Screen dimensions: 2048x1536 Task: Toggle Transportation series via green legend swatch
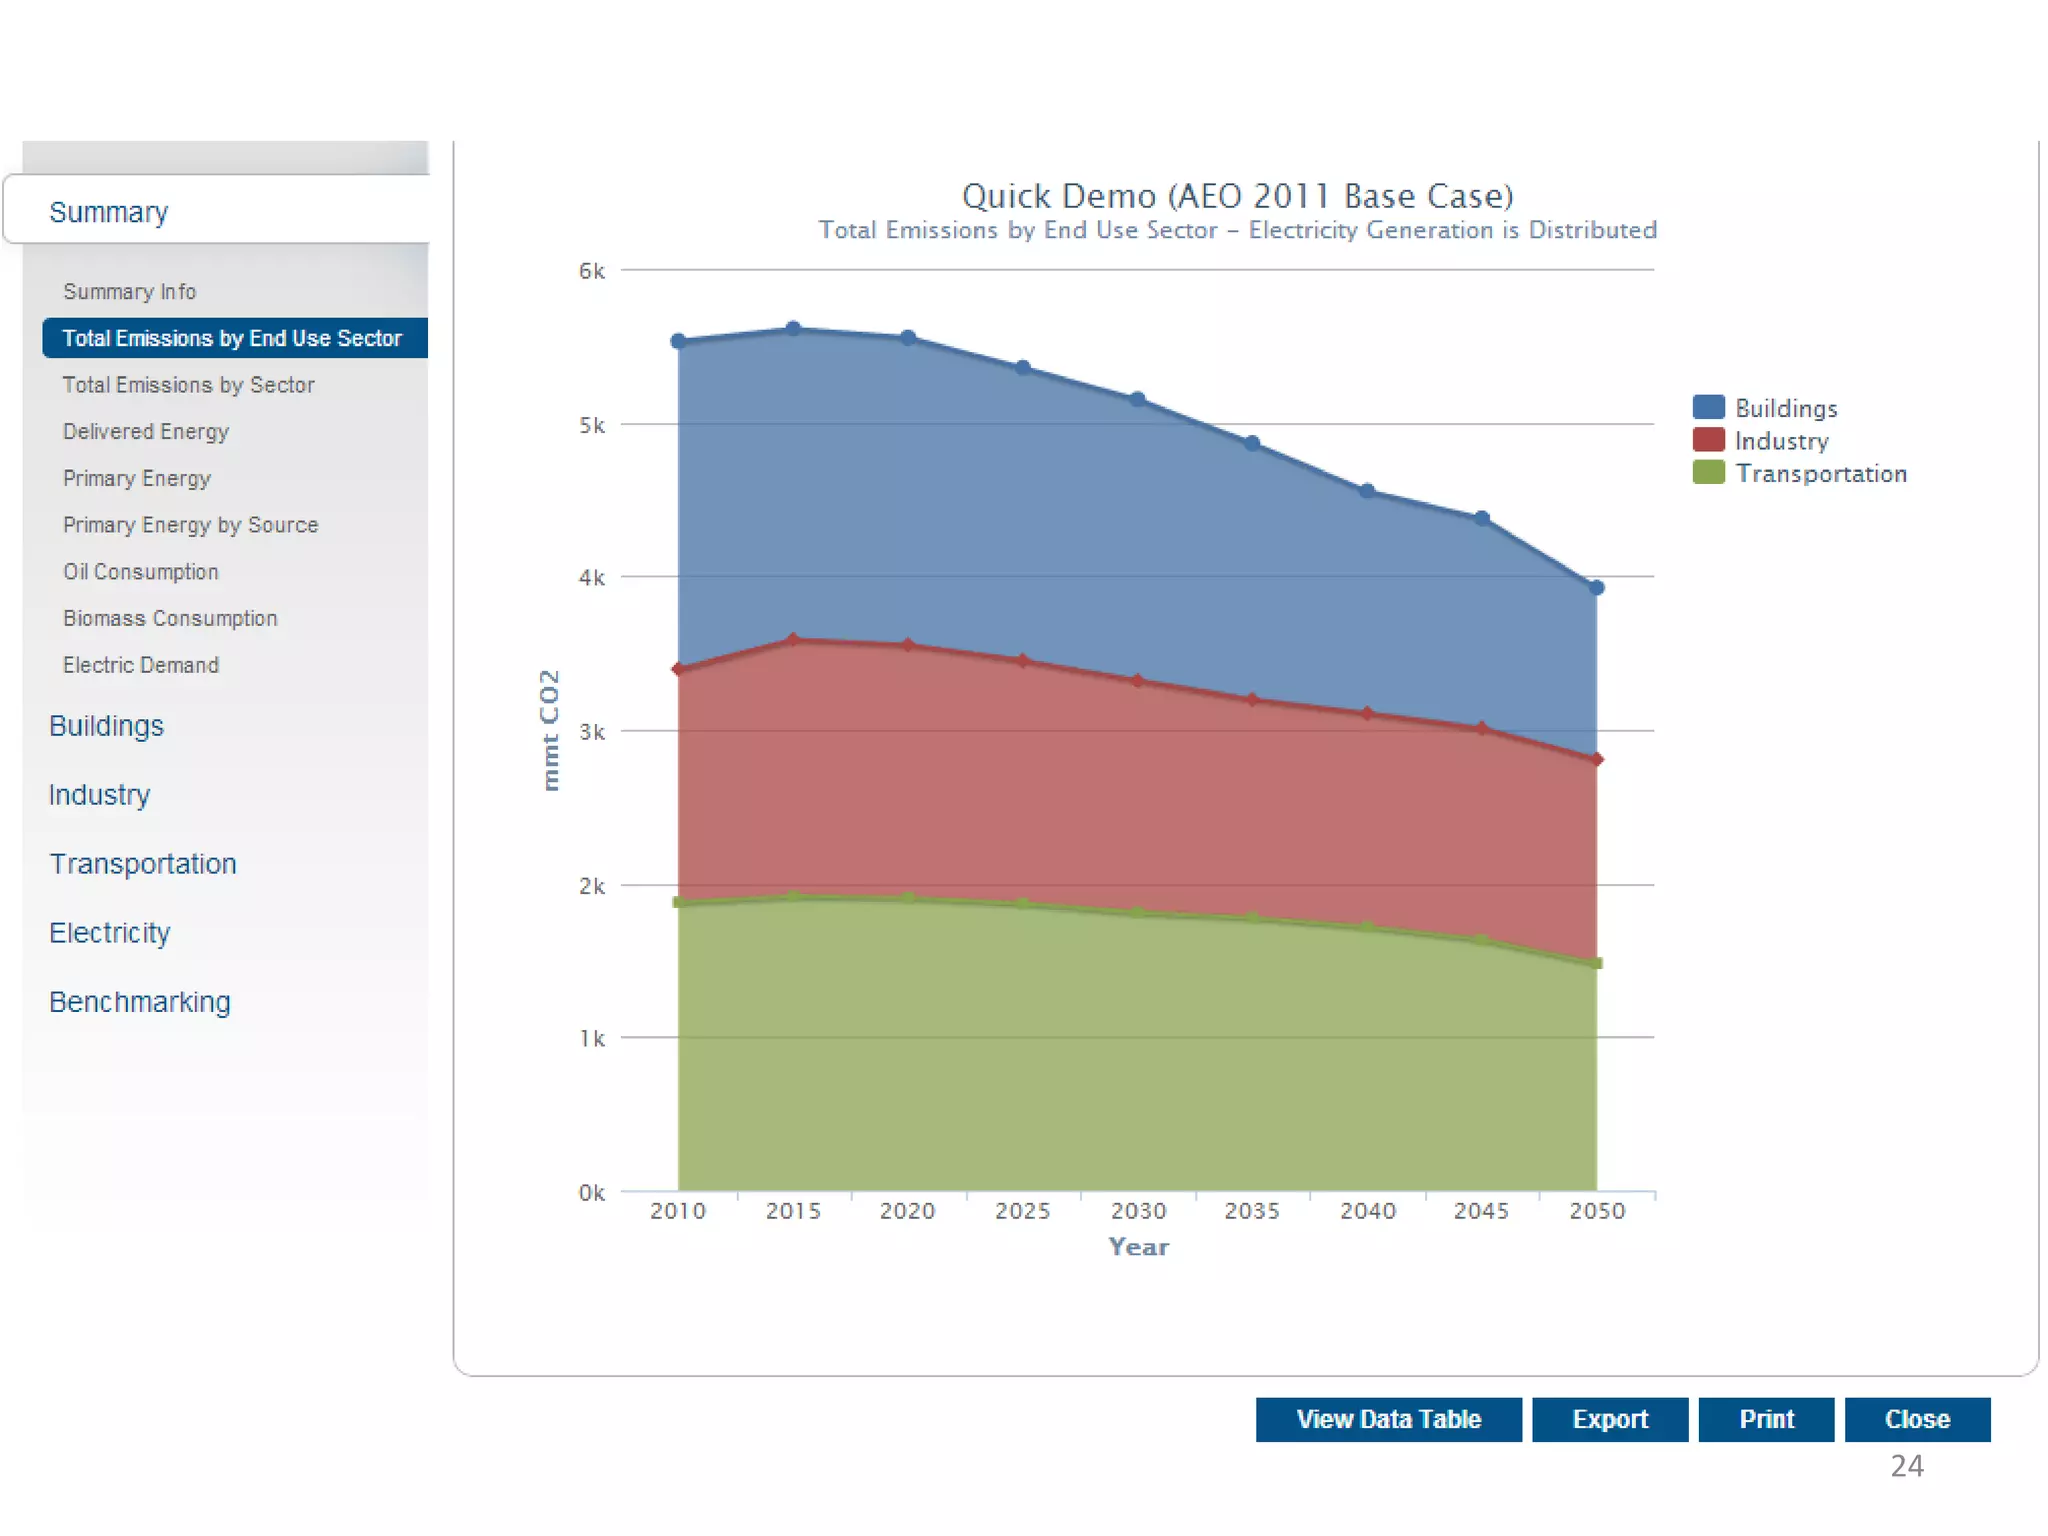tap(1708, 472)
